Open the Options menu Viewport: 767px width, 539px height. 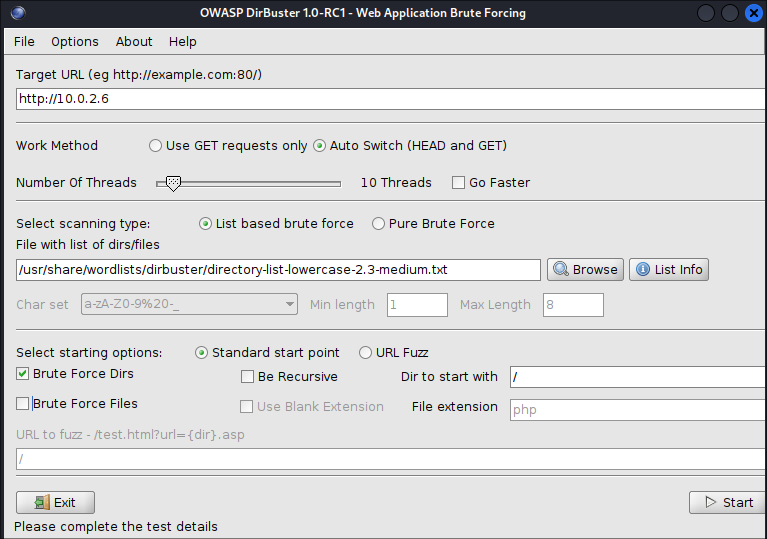pyautogui.click(x=75, y=42)
